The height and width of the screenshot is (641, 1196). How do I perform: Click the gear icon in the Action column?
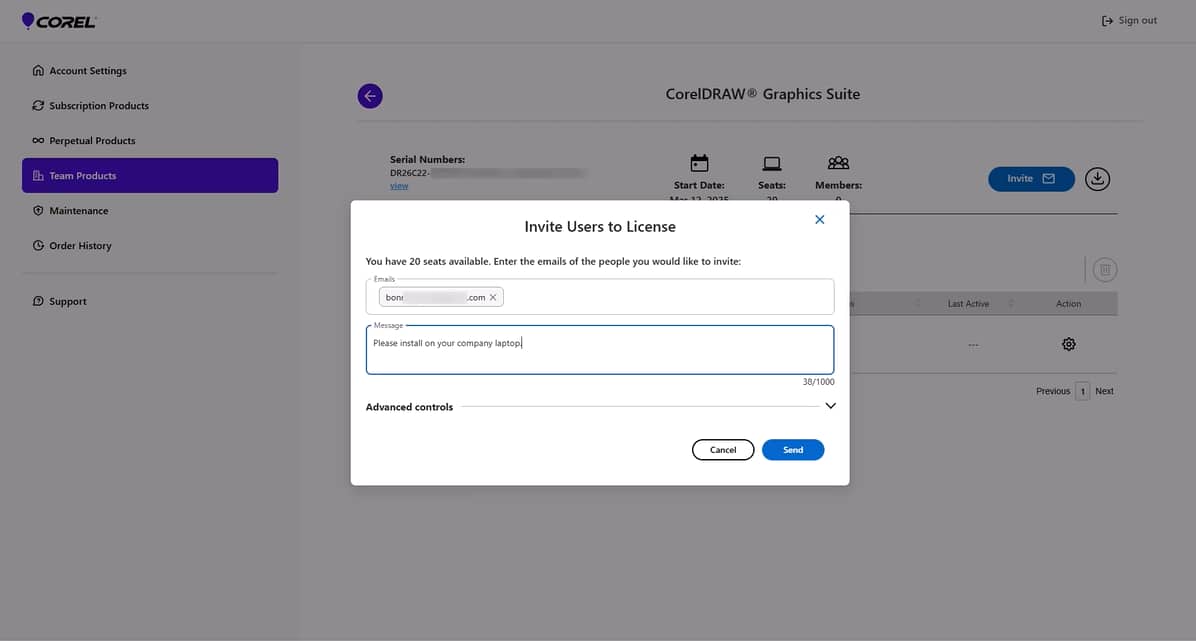click(1068, 343)
